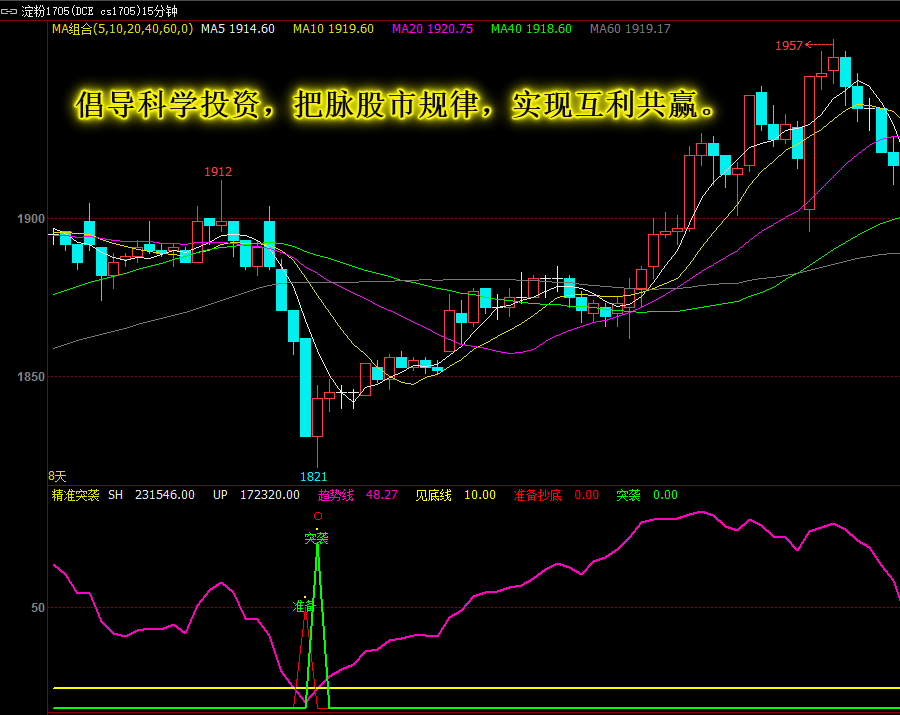
Task: Click the 准备抄底 0.00 label
Action: click(x=556, y=495)
